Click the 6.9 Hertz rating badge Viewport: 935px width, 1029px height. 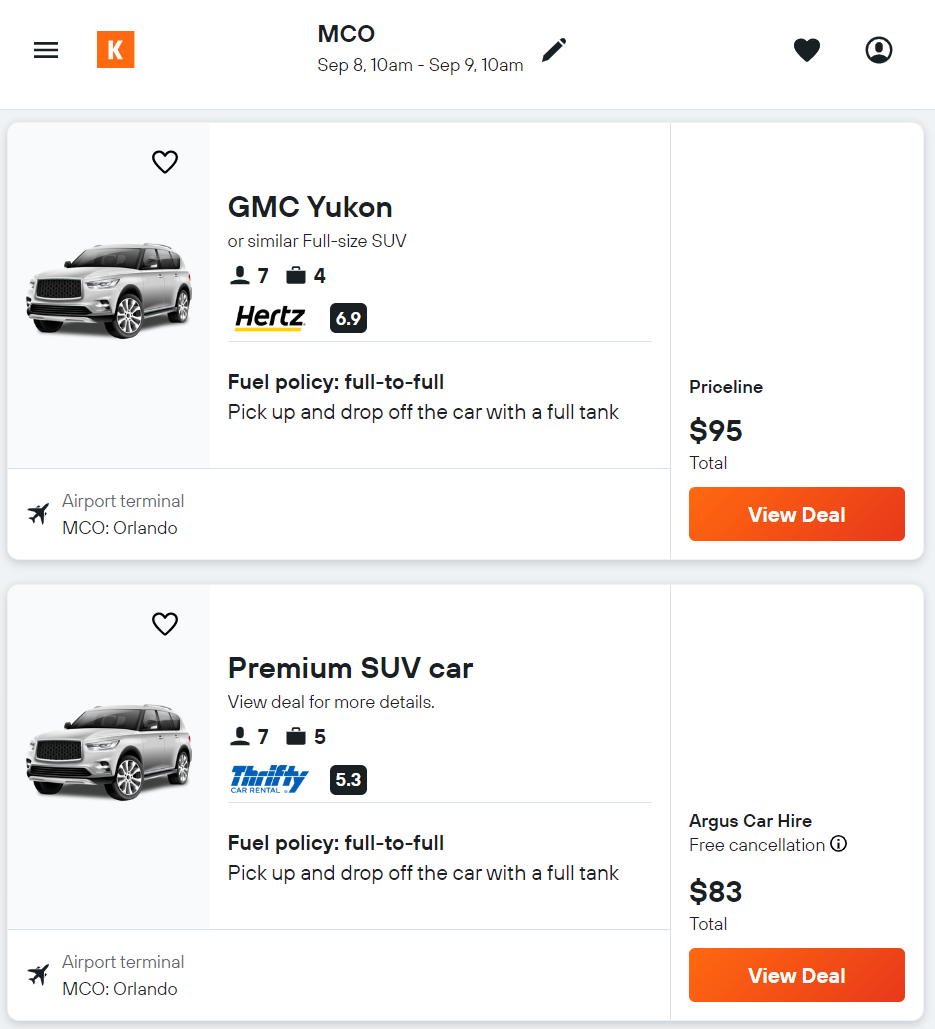[348, 318]
